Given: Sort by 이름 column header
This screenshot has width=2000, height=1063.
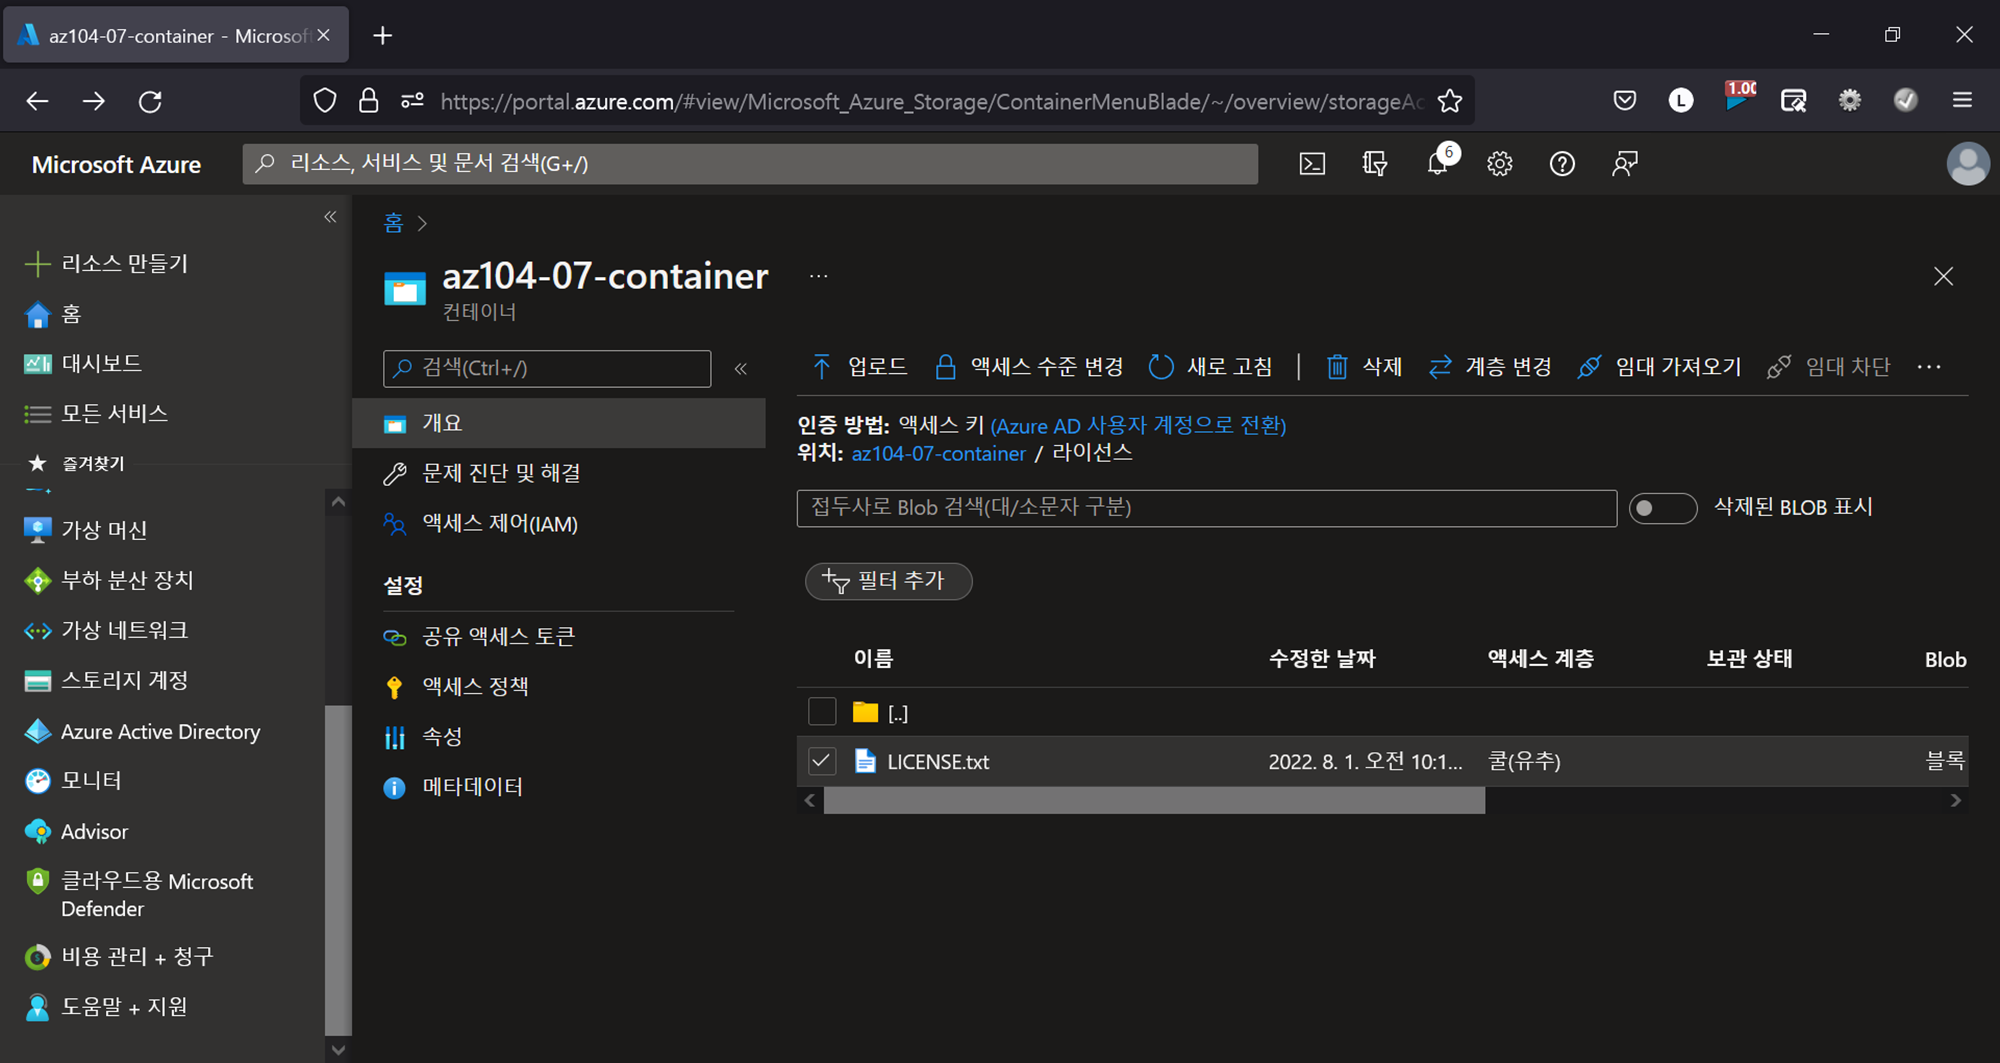Looking at the screenshot, I should tap(873, 659).
